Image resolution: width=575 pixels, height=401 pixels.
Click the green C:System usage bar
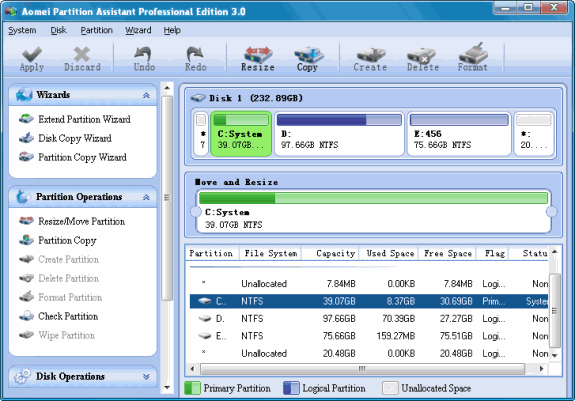coord(373,198)
